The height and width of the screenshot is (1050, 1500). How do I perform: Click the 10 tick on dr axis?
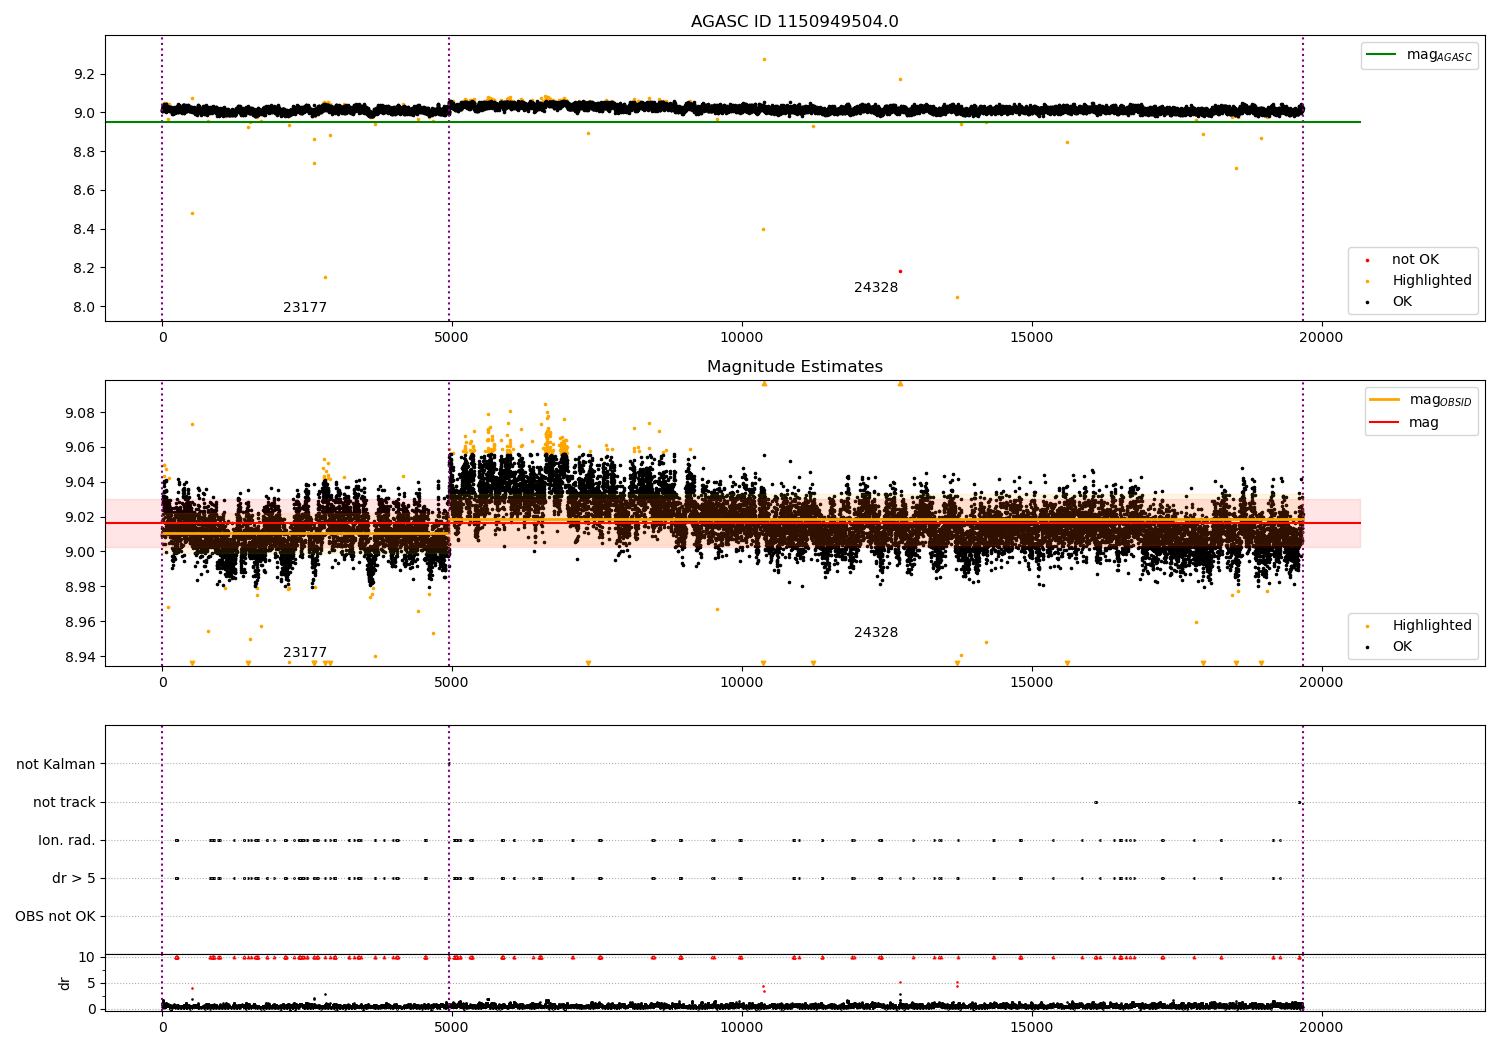coord(87,957)
